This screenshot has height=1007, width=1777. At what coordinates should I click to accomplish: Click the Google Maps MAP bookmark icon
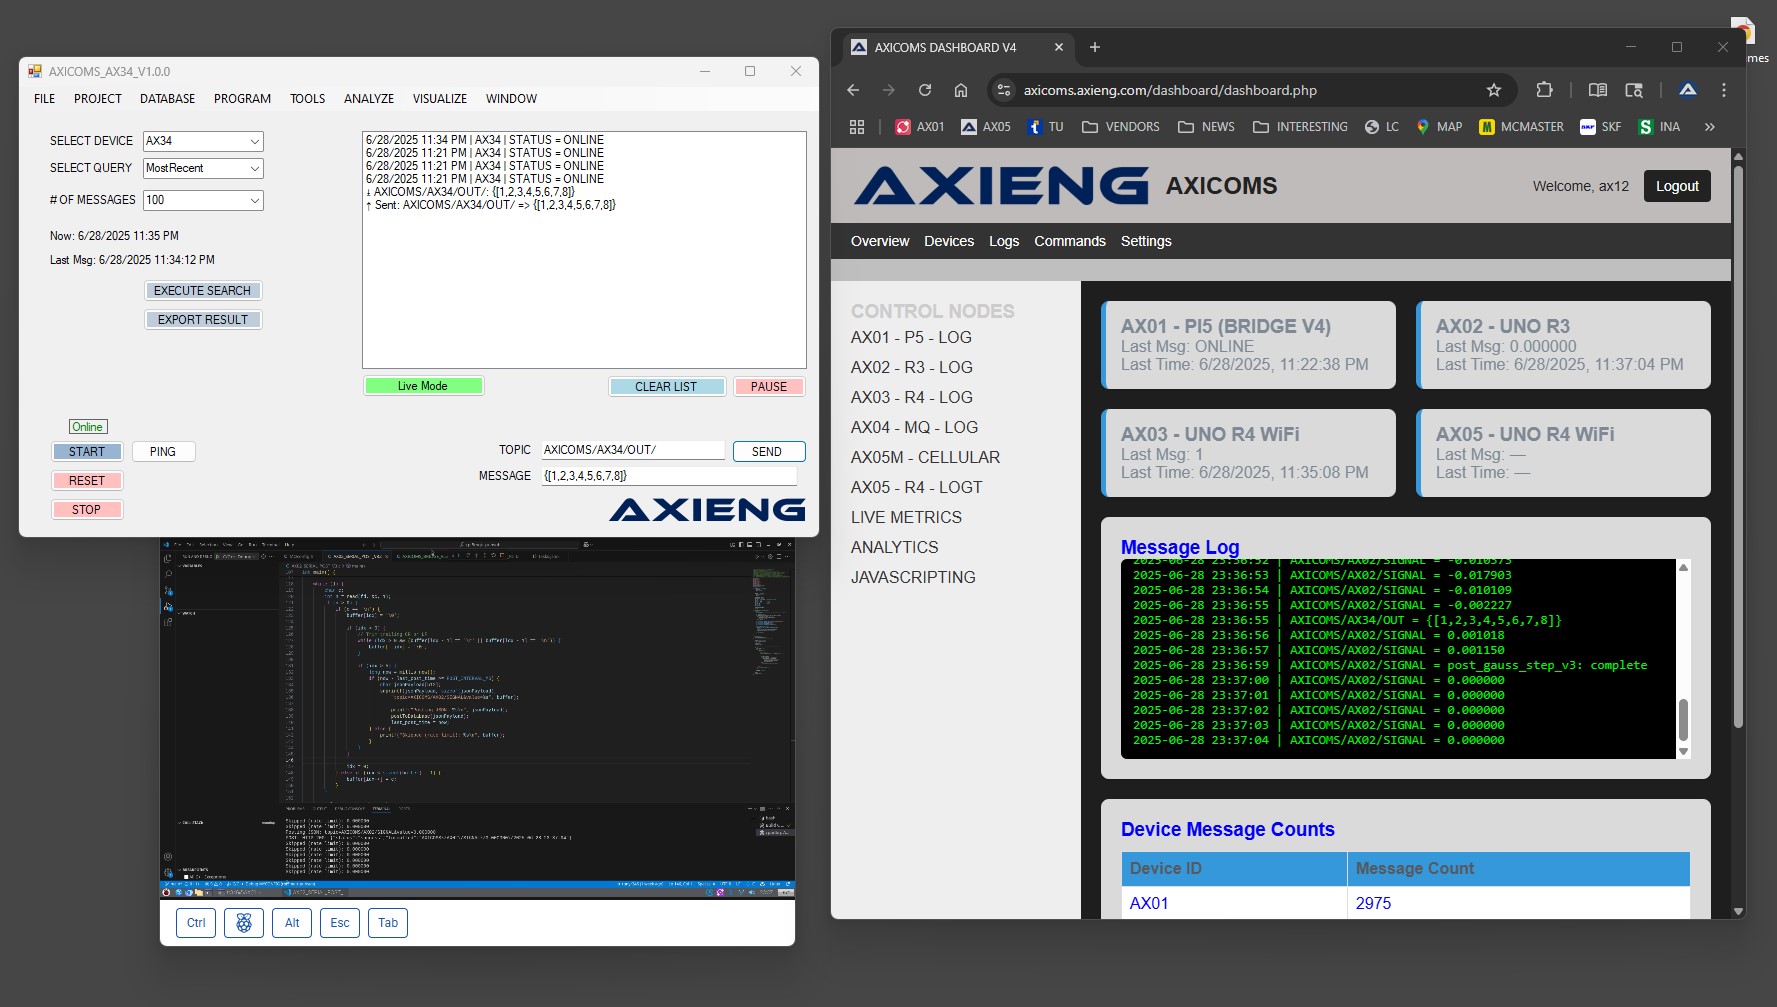coord(1423,127)
